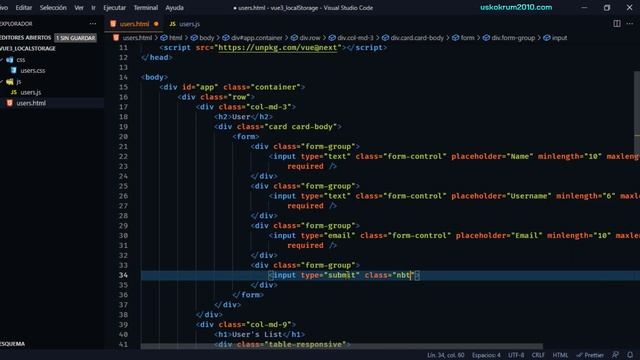This screenshot has height=360, width=640.
Task: Open the unpkg.com vue@next script link
Action: tap(278, 48)
